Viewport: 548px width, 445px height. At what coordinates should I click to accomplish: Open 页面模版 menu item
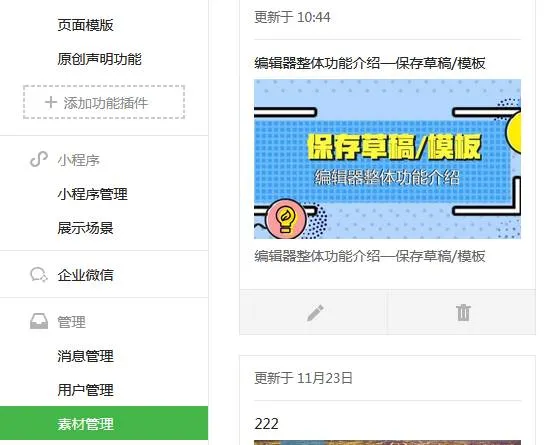point(86,25)
